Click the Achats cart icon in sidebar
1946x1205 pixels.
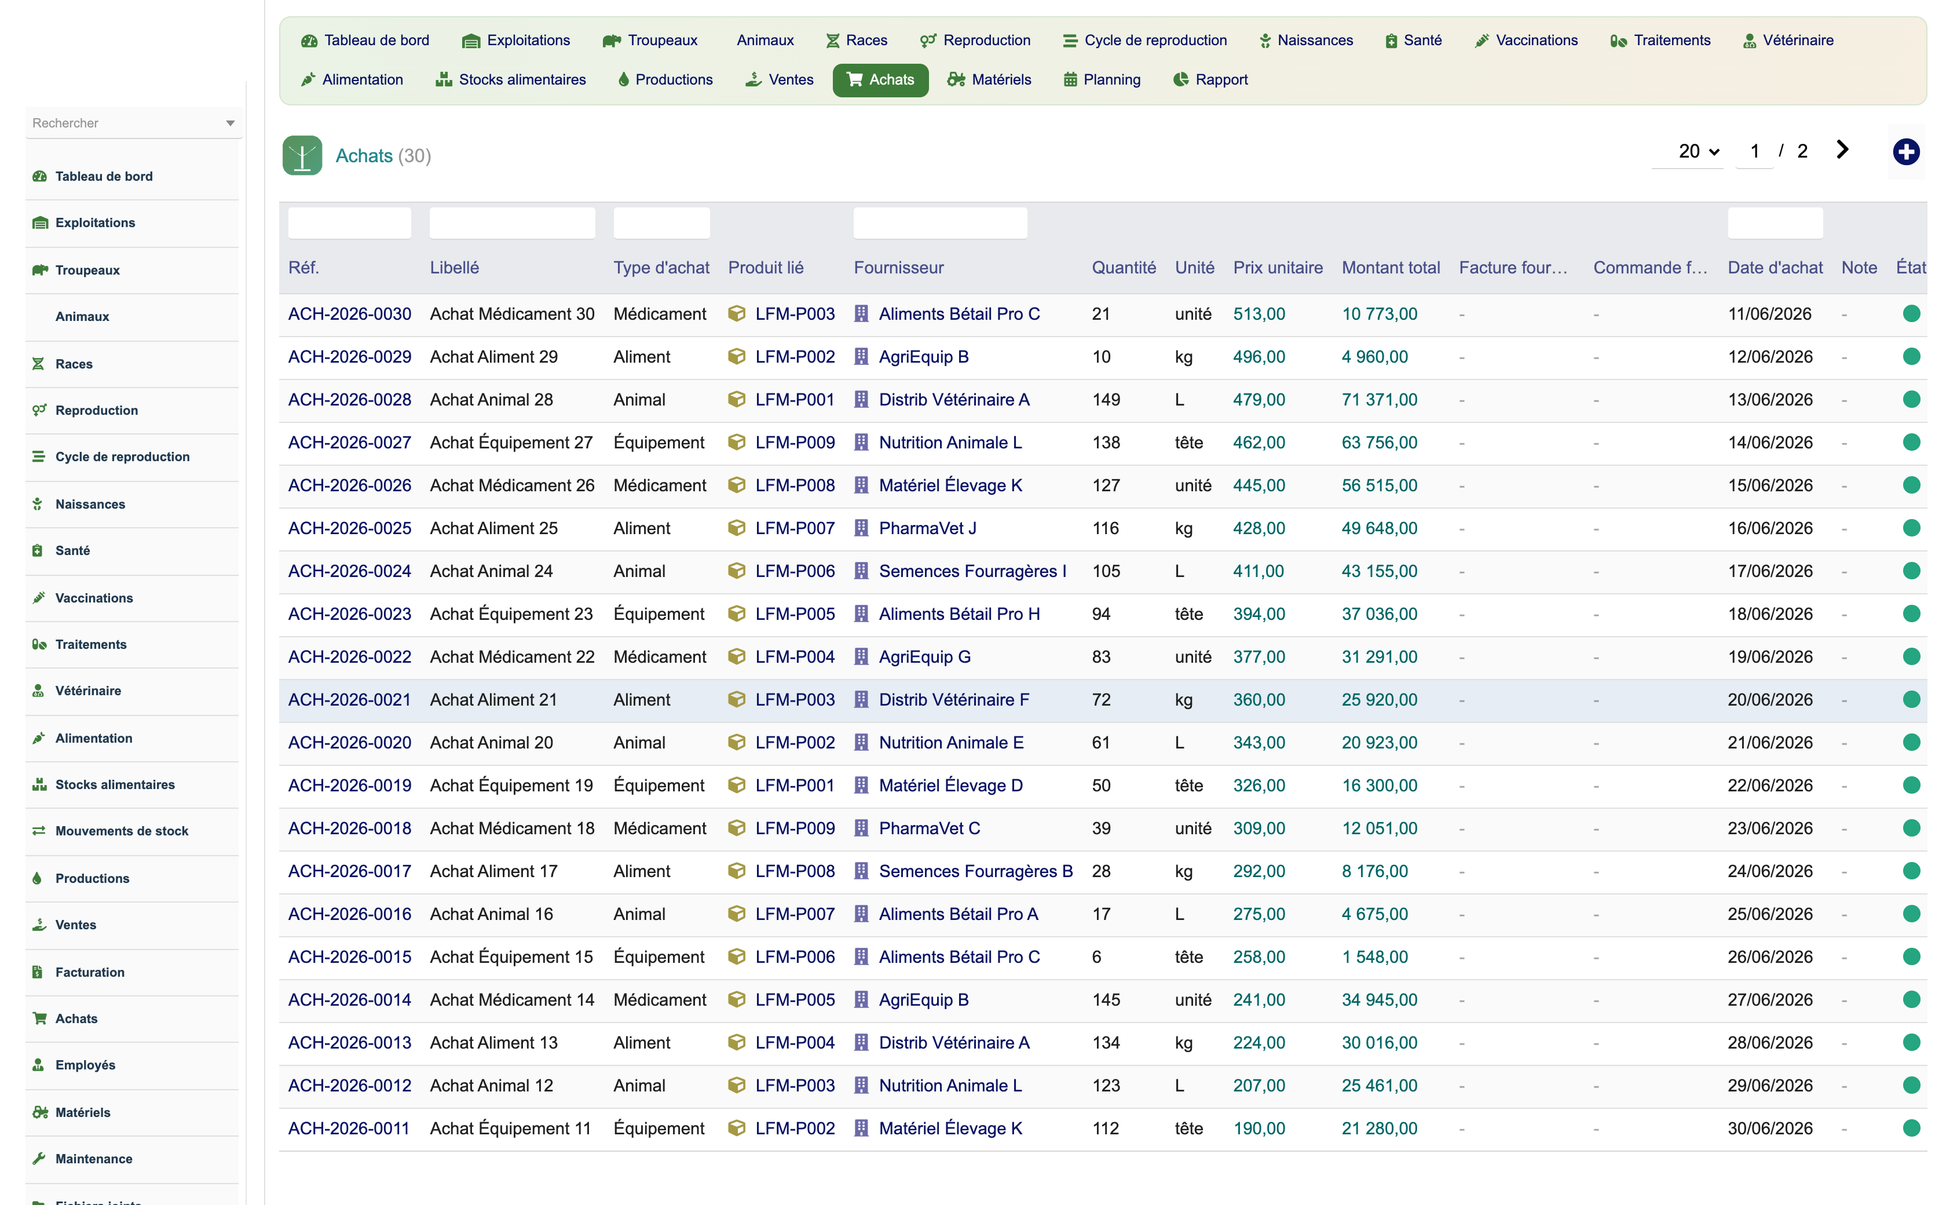pos(40,1019)
